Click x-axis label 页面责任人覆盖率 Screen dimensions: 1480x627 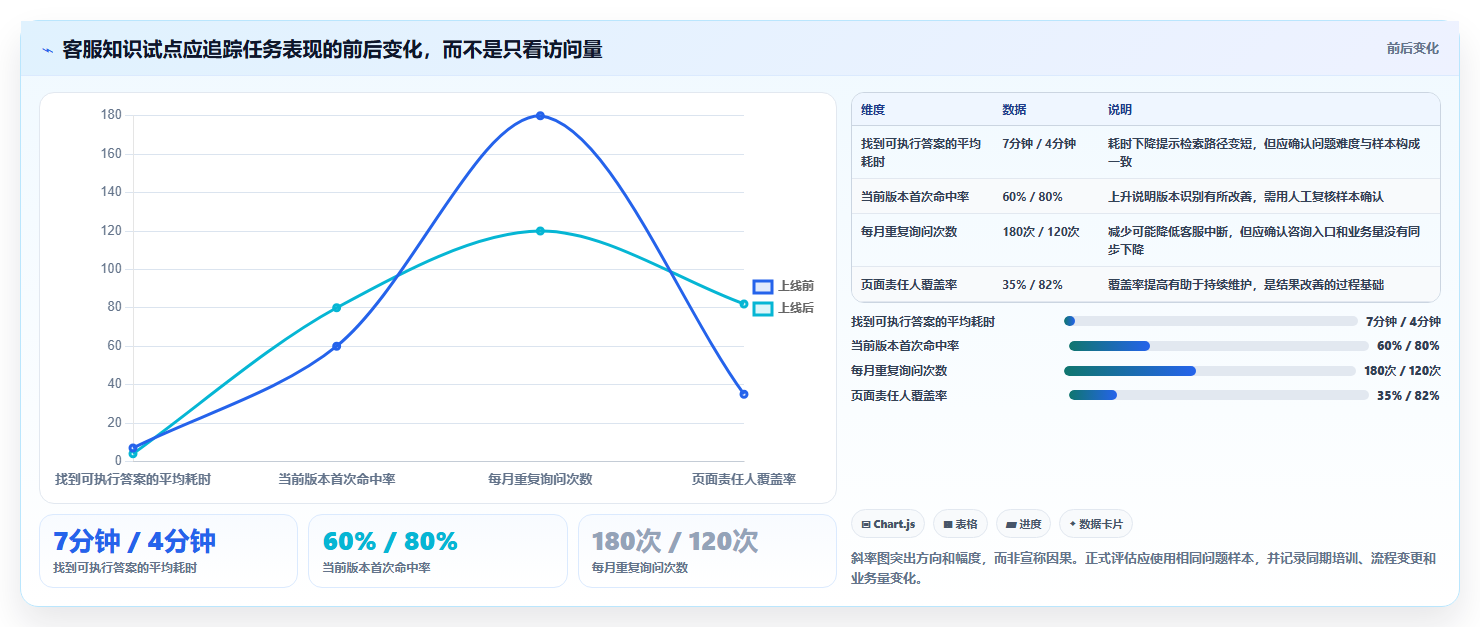tap(744, 479)
